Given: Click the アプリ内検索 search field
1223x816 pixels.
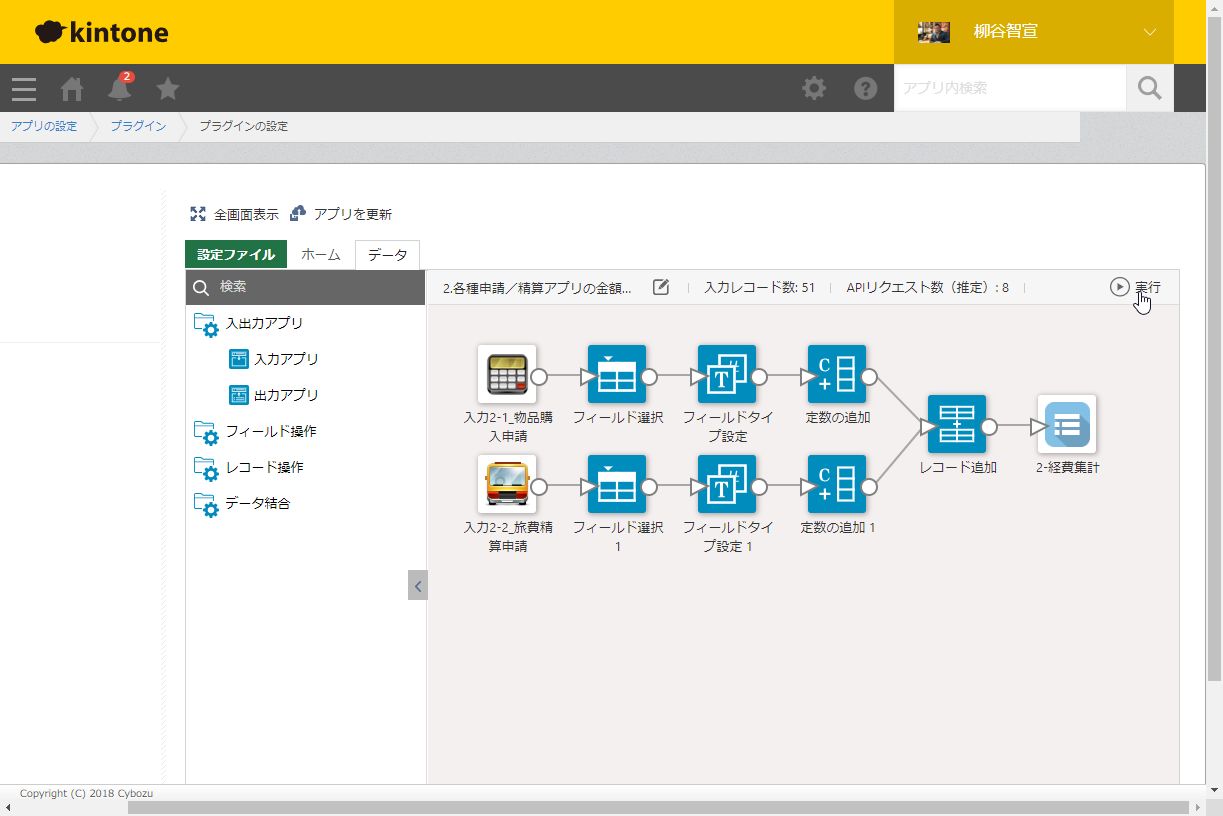Looking at the screenshot, I should click(1010, 89).
